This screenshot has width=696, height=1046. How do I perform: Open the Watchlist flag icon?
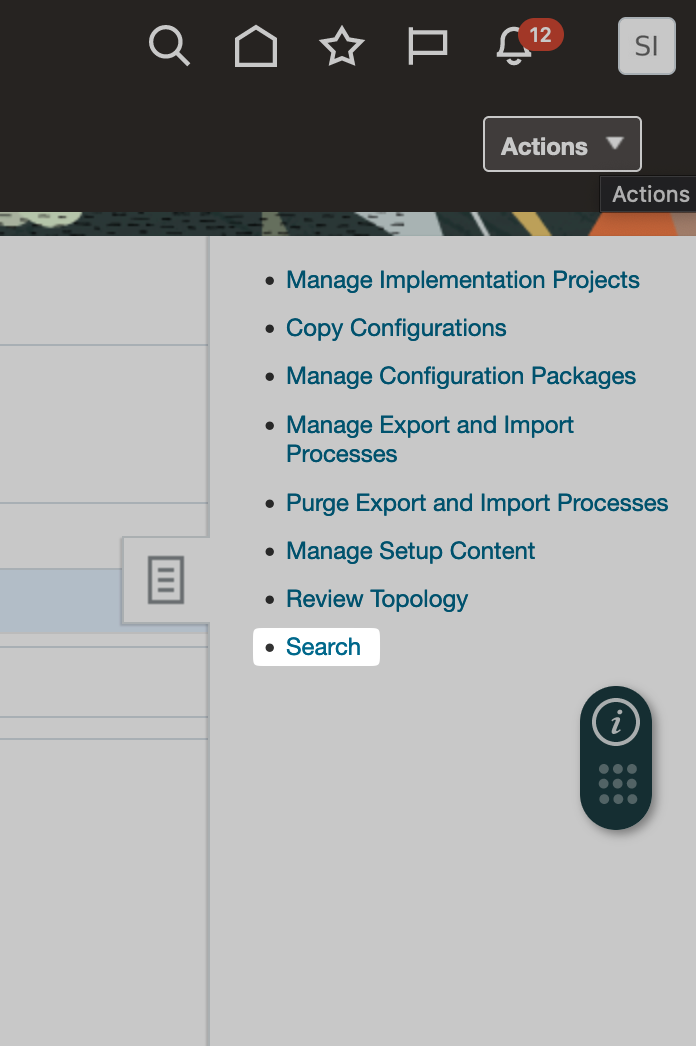428,46
